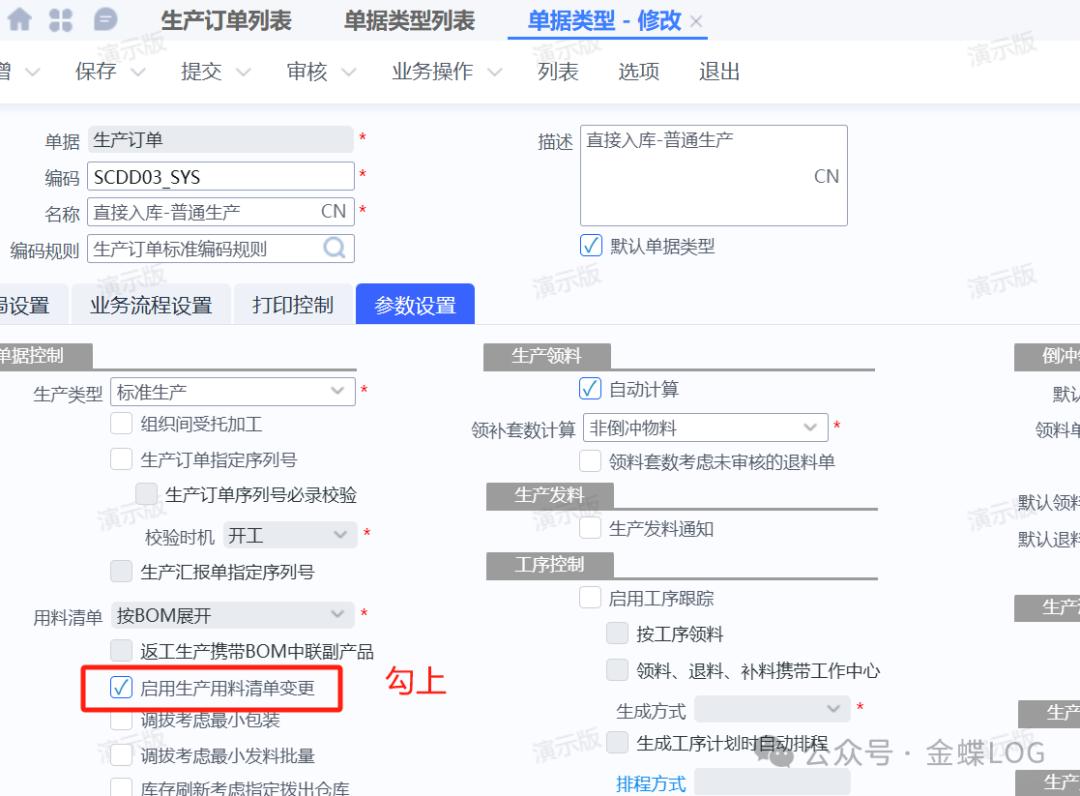The width and height of the screenshot is (1080, 796).
Task: Expand the 保存 arrow in toolbar
Action: tap(138, 72)
